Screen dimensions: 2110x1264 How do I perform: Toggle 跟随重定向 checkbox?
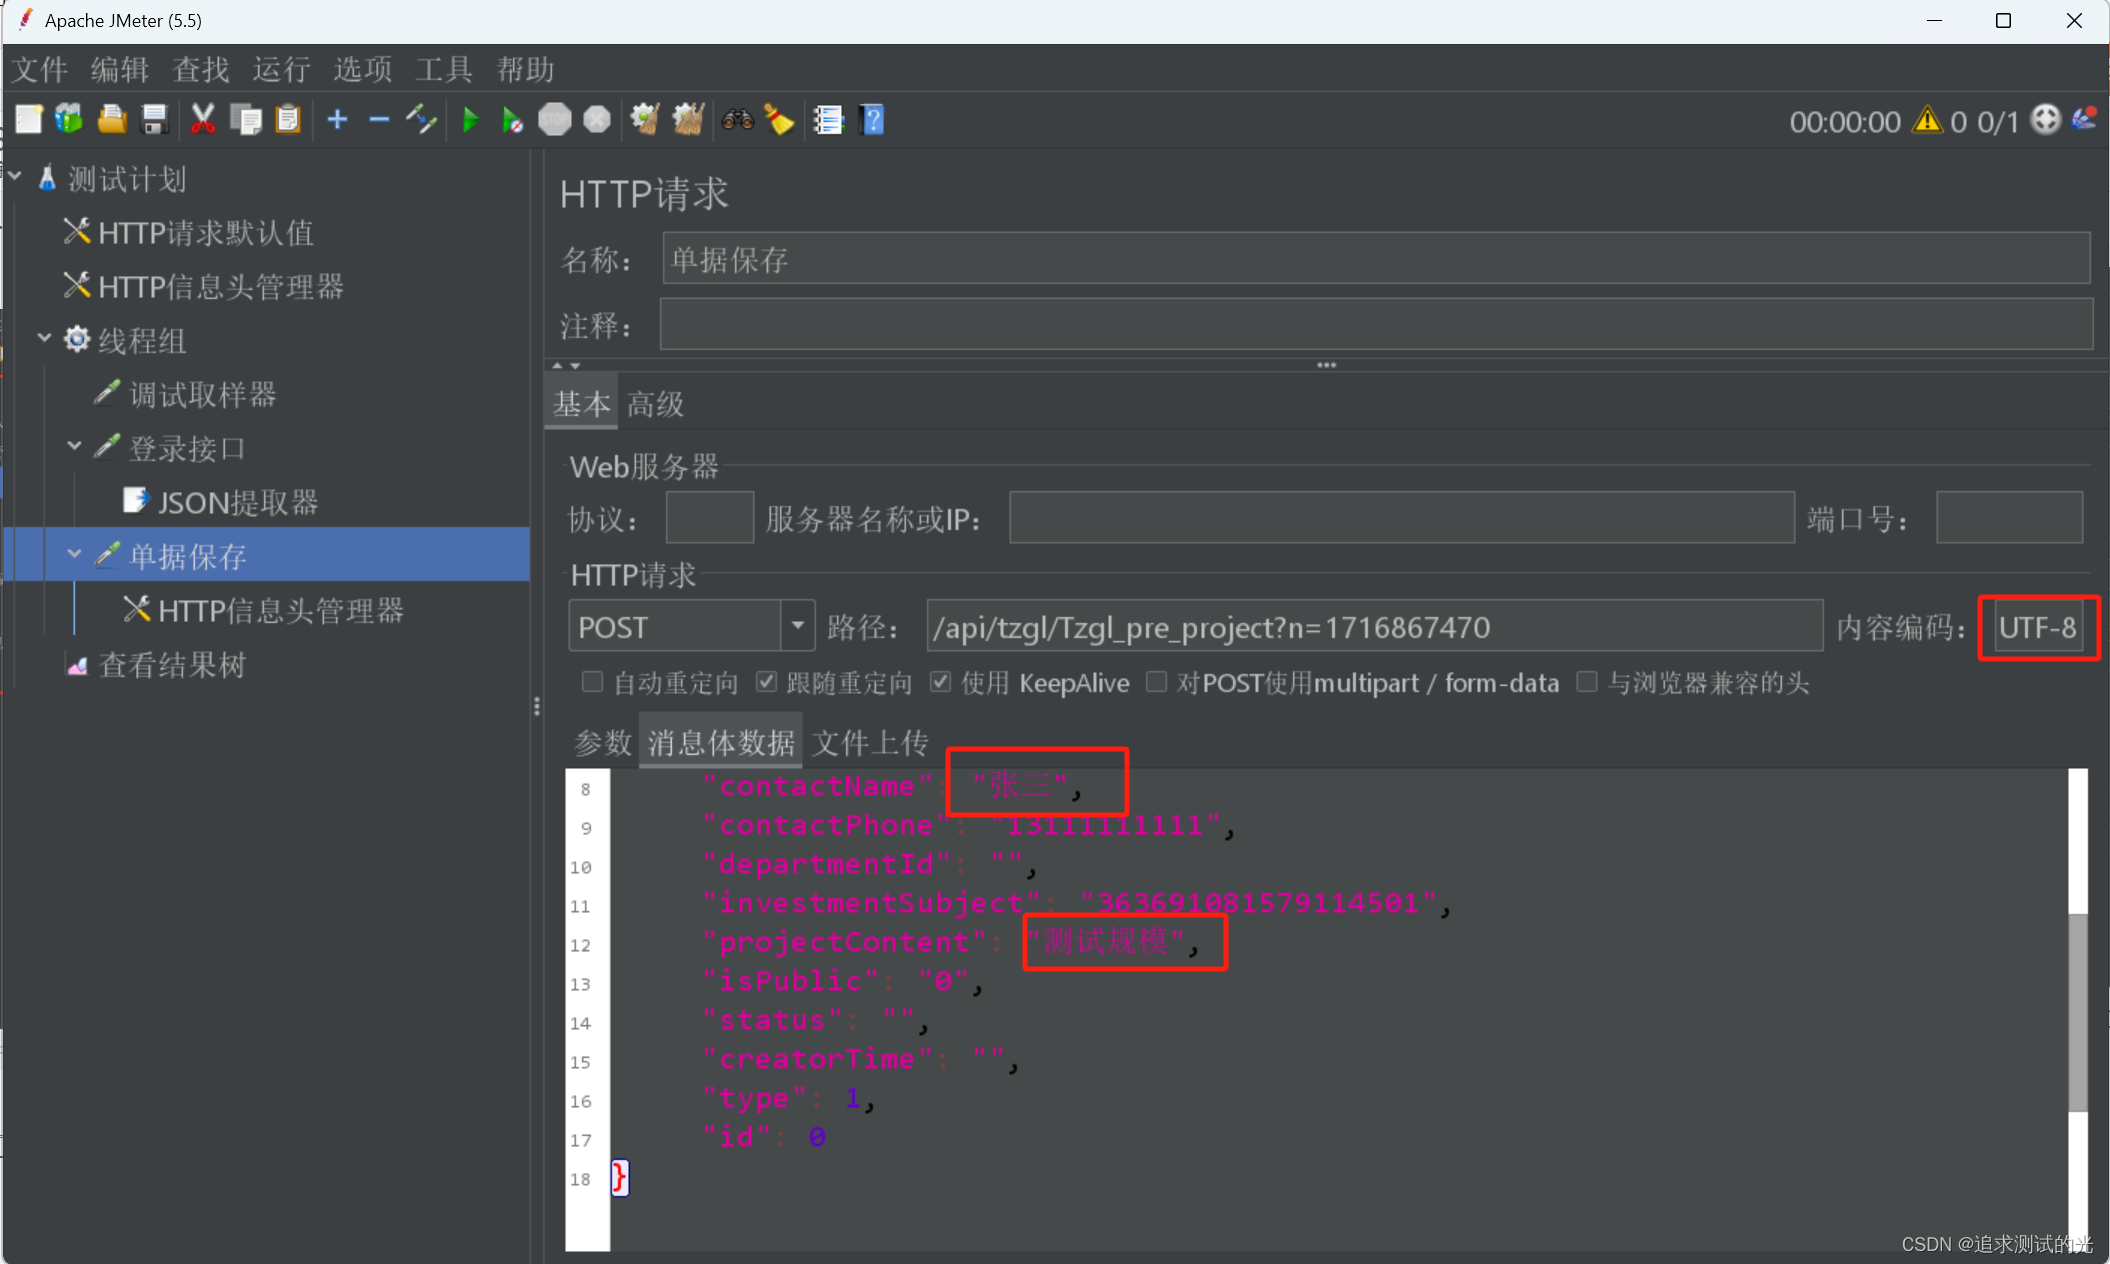[x=766, y=682]
